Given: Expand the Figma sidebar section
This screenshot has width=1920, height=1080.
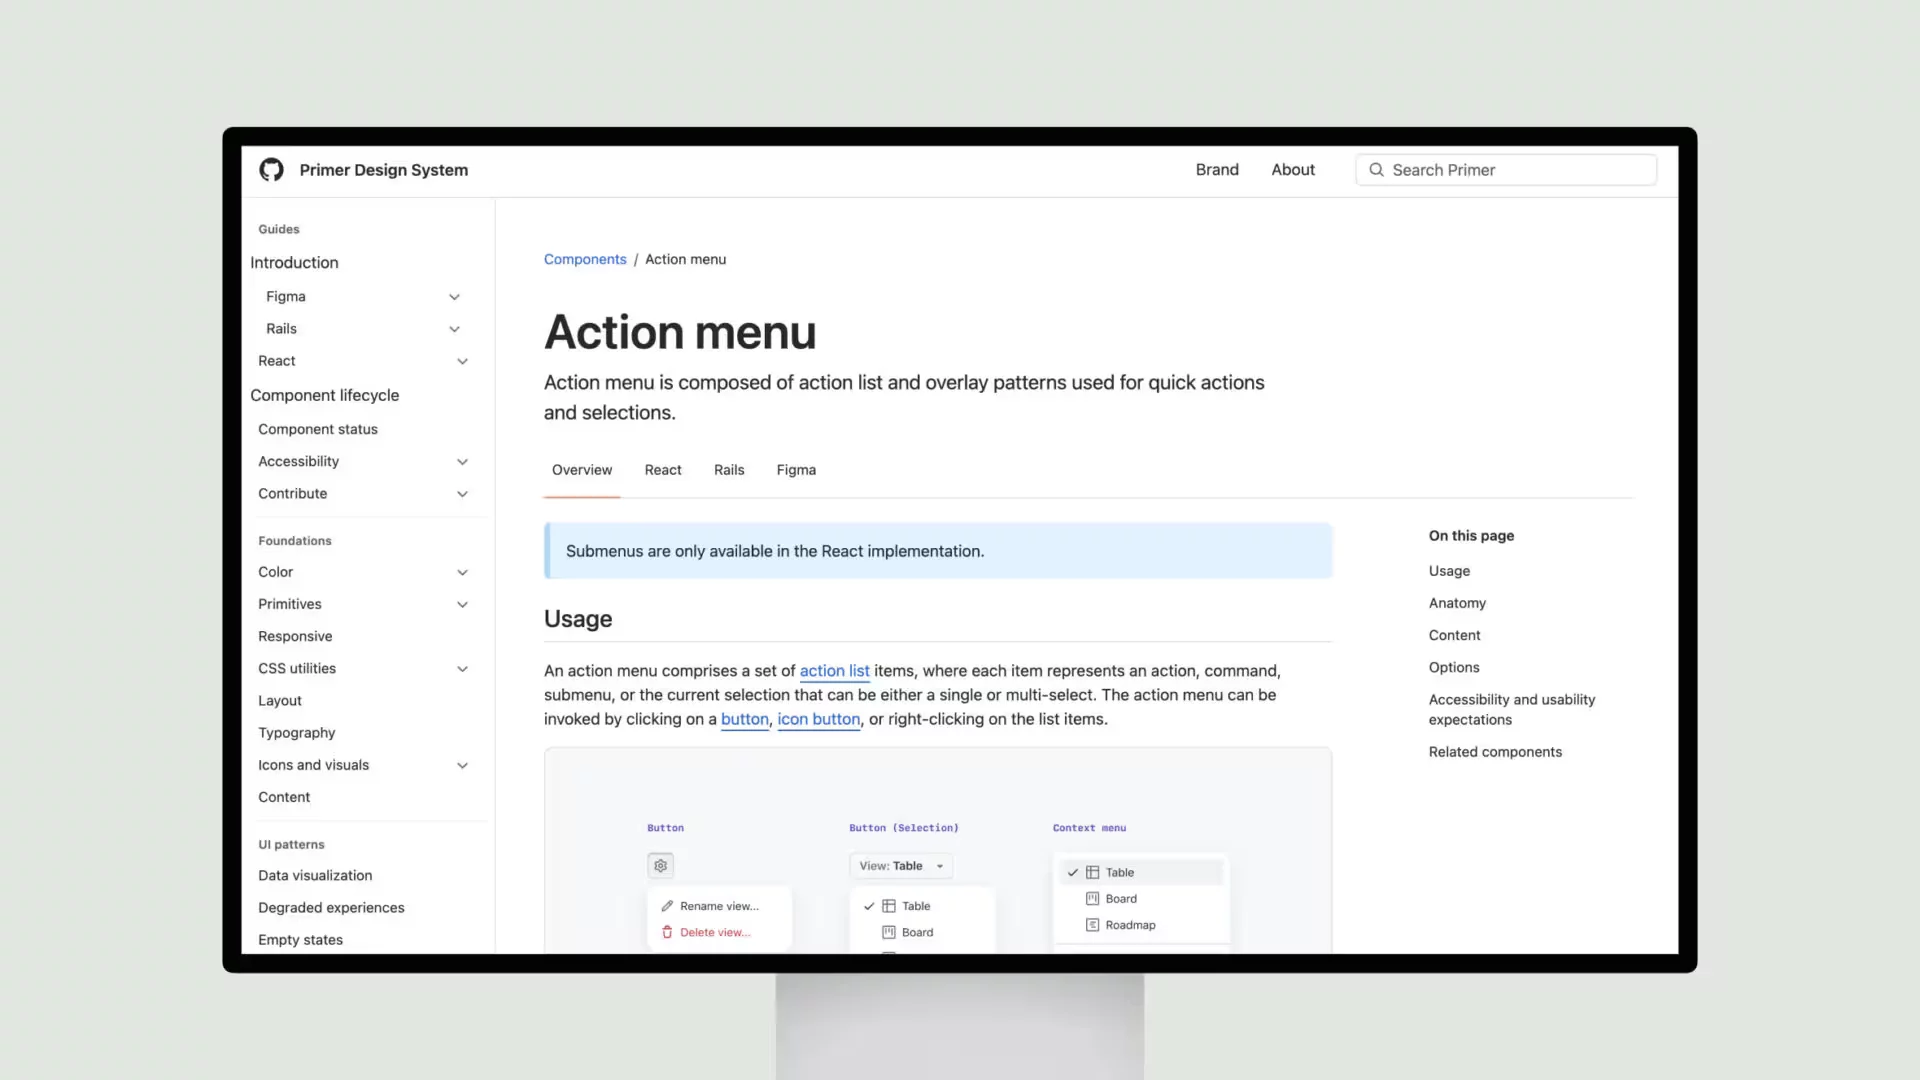Looking at the screenshot, I should click(454, 297).
